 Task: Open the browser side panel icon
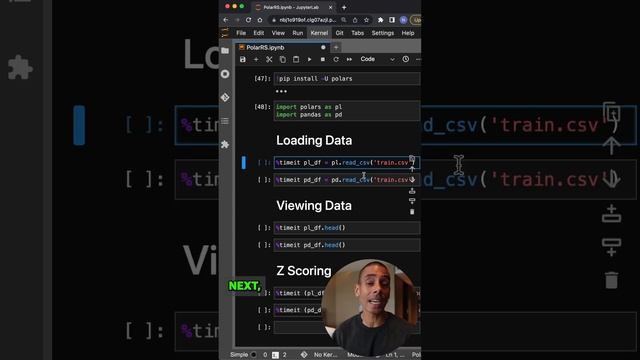pyautogui.click(x=392, y=20)
